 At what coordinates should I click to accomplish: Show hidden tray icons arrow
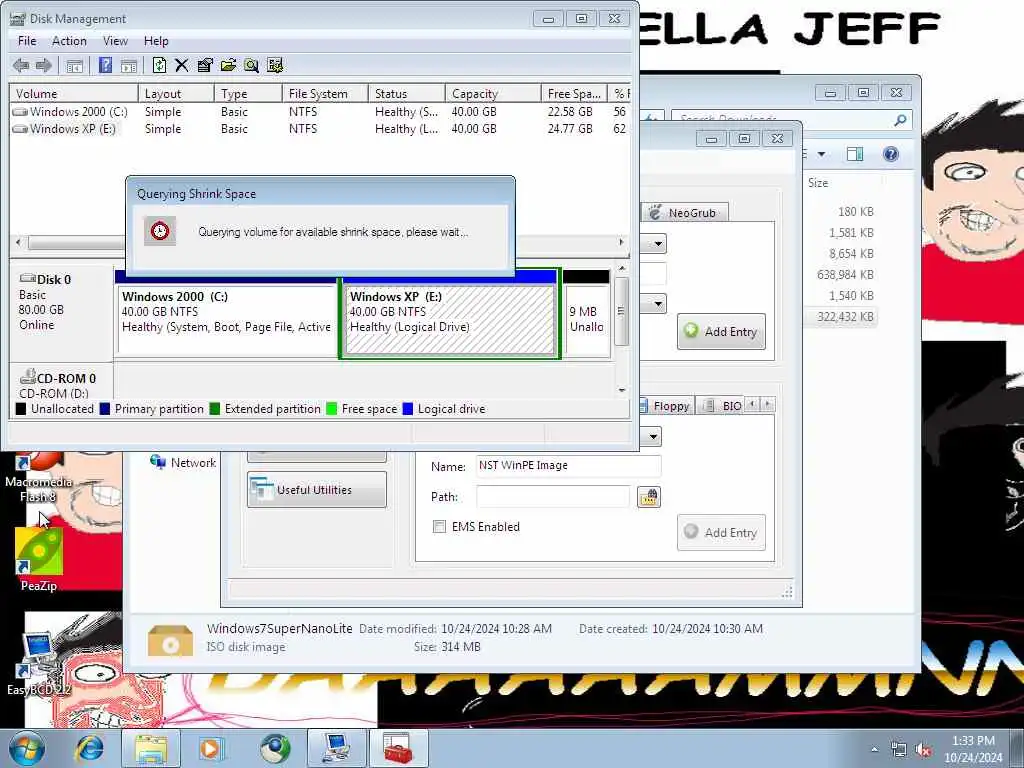pyautogui.click(x=874, y=750)
